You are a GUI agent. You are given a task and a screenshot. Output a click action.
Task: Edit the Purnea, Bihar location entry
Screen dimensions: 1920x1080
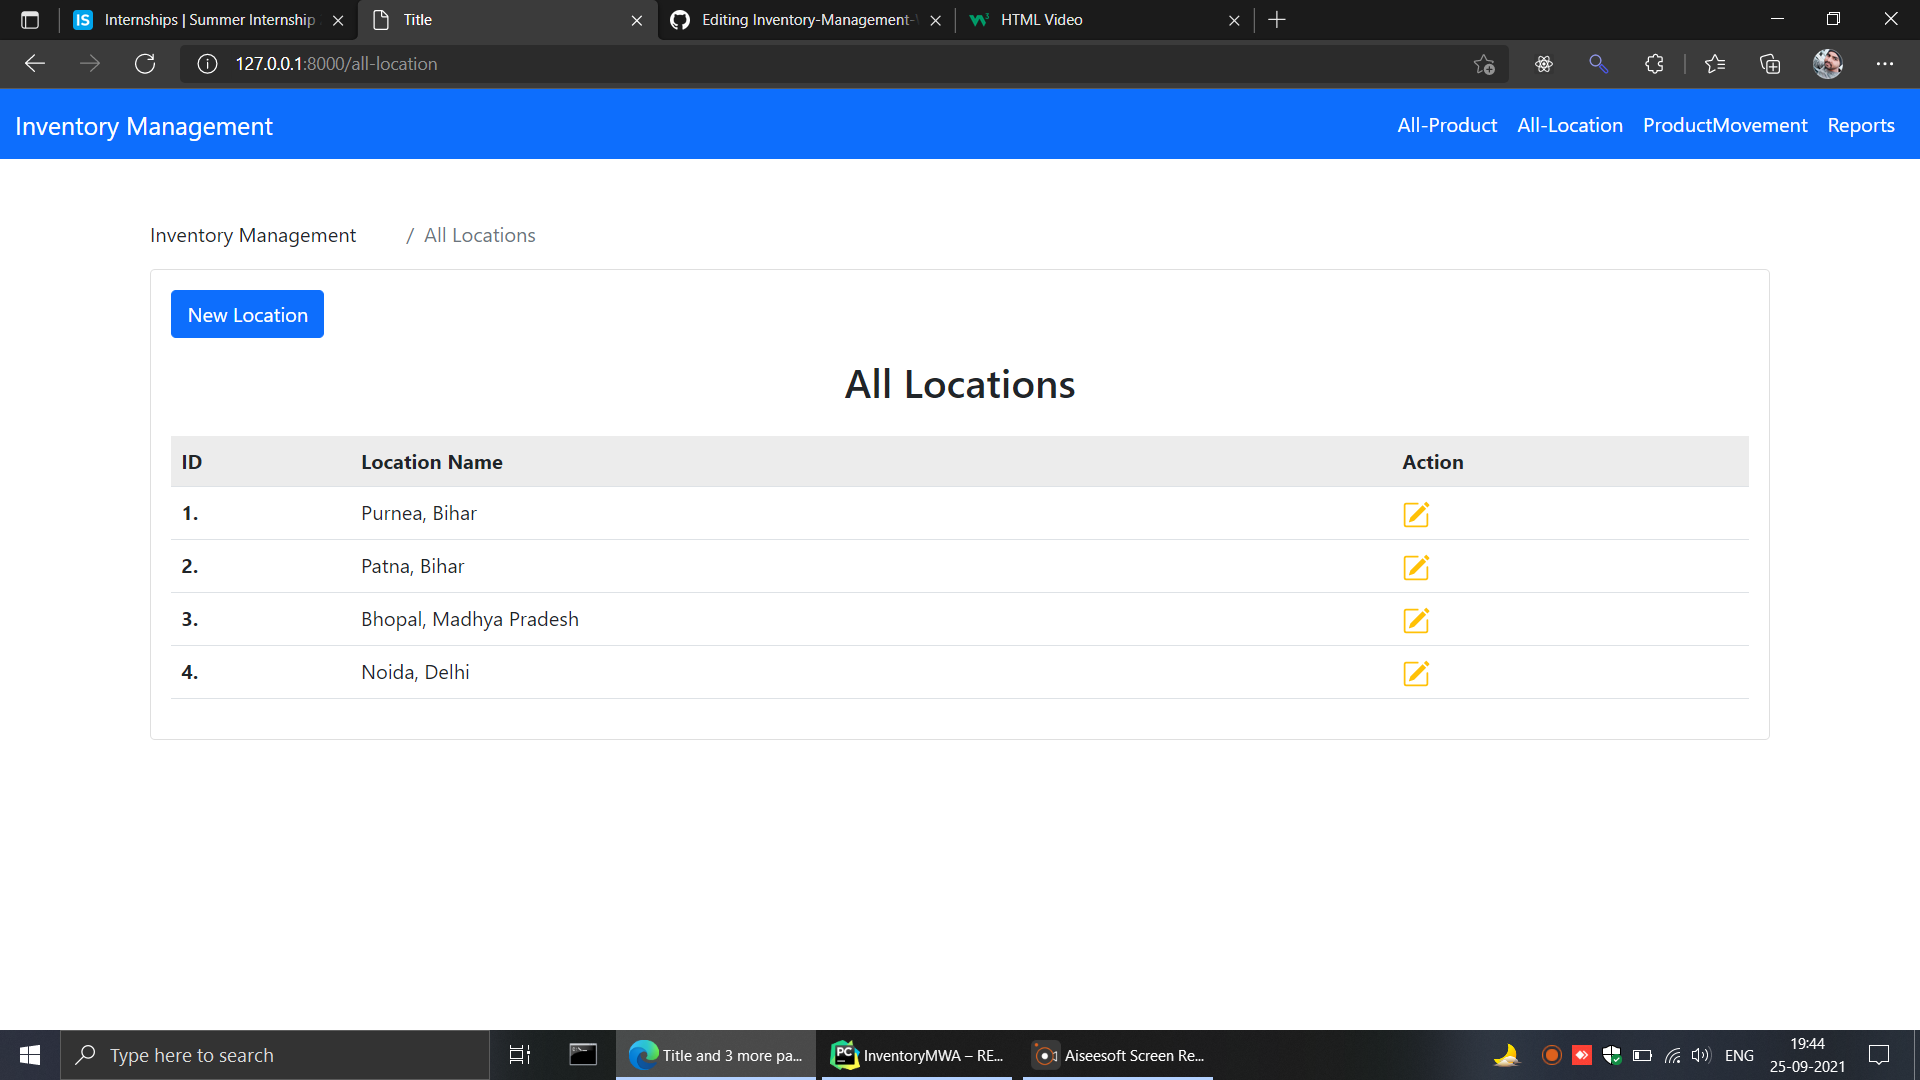point(1416,515)
